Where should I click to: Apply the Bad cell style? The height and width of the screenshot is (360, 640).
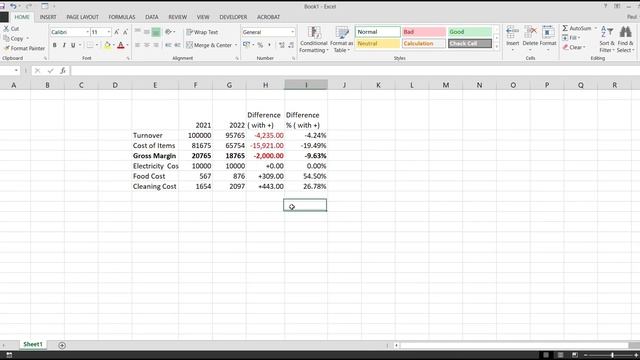point(424,32)
